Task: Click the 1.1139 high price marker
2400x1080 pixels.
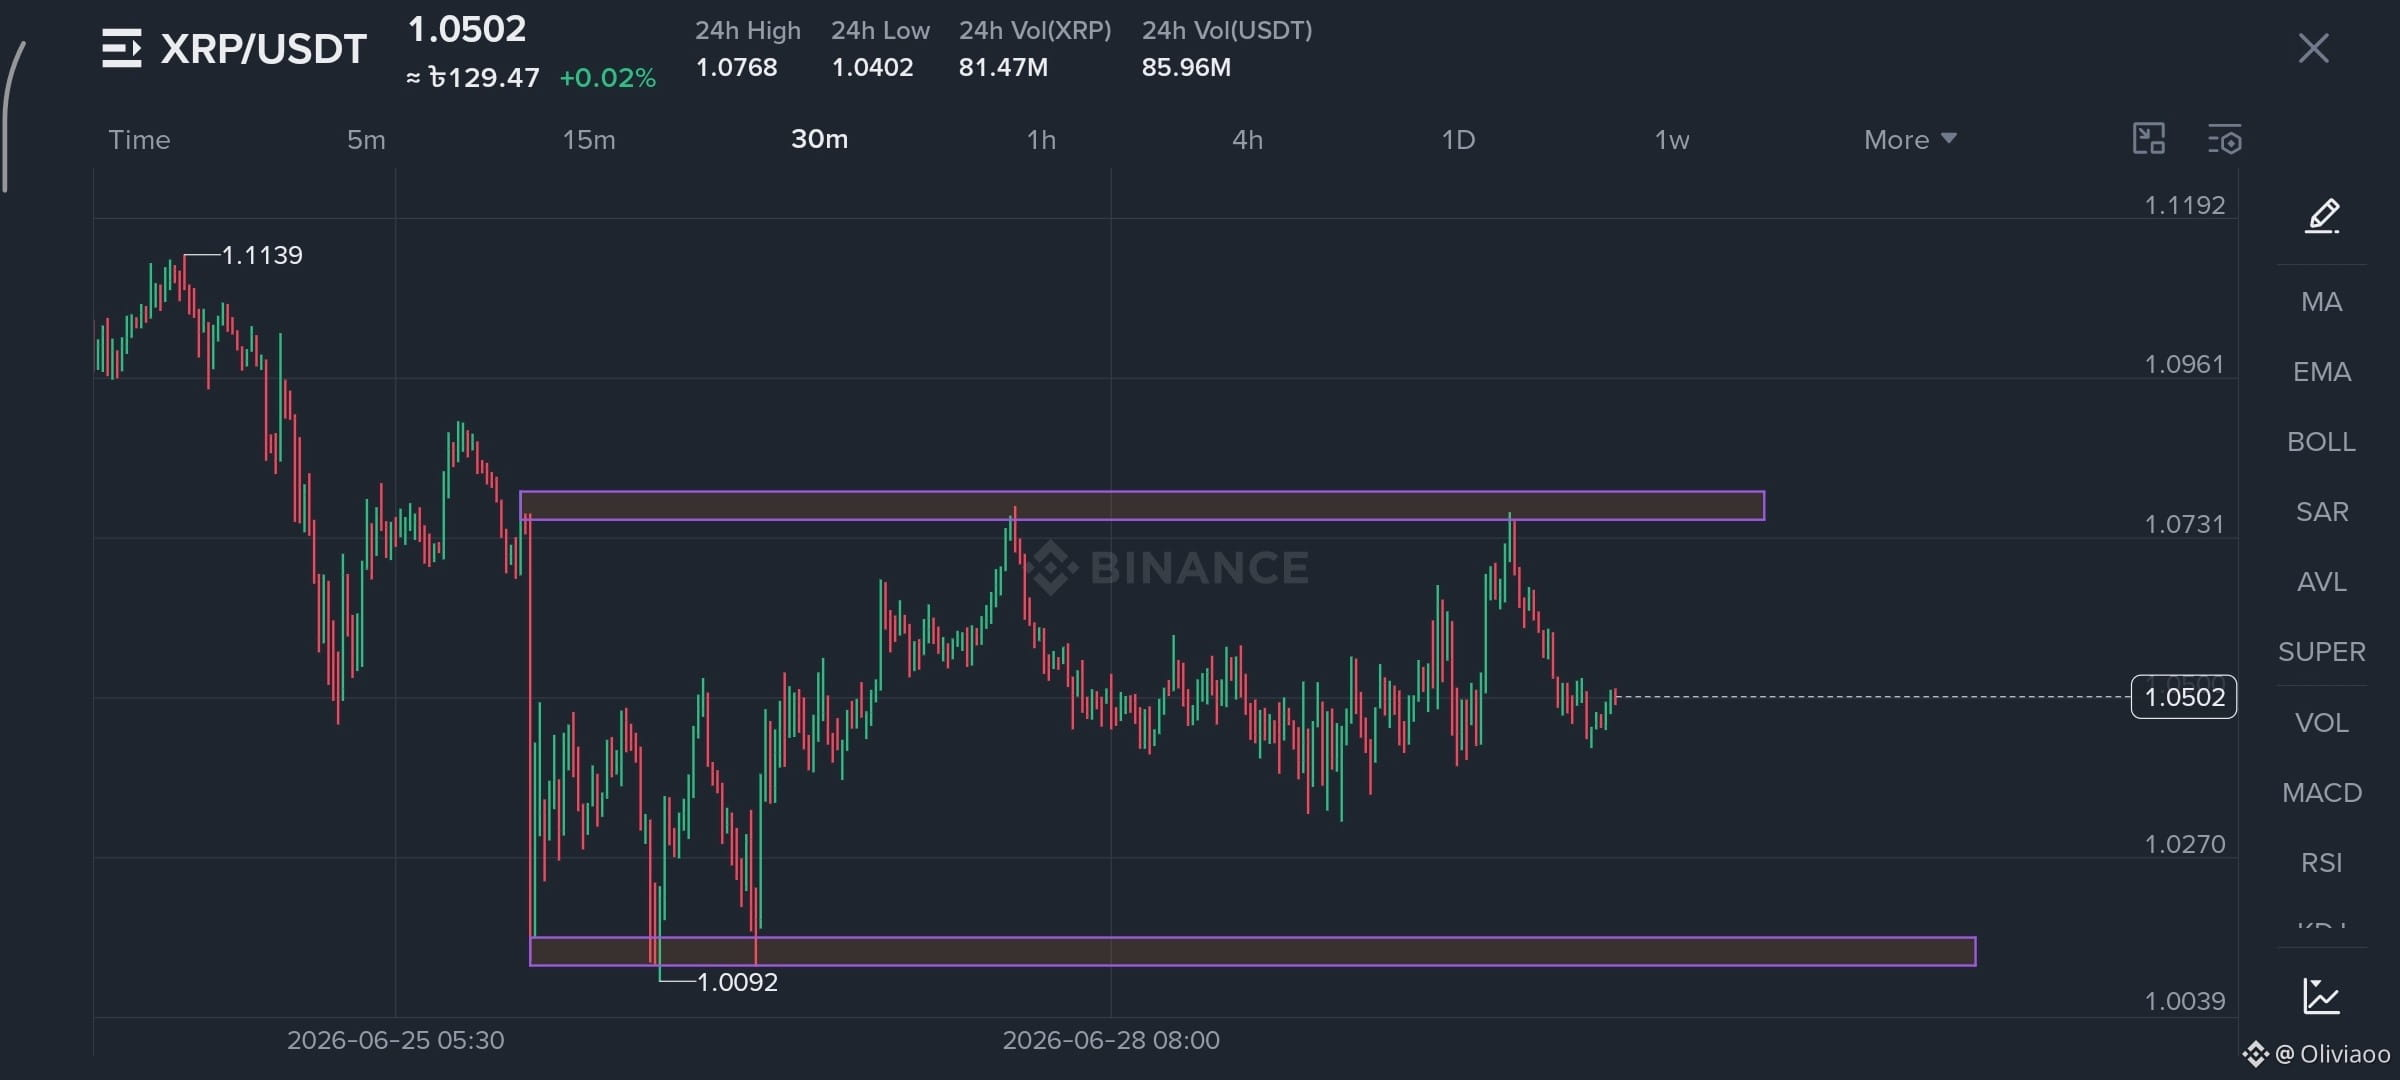Action: [262, 256]
